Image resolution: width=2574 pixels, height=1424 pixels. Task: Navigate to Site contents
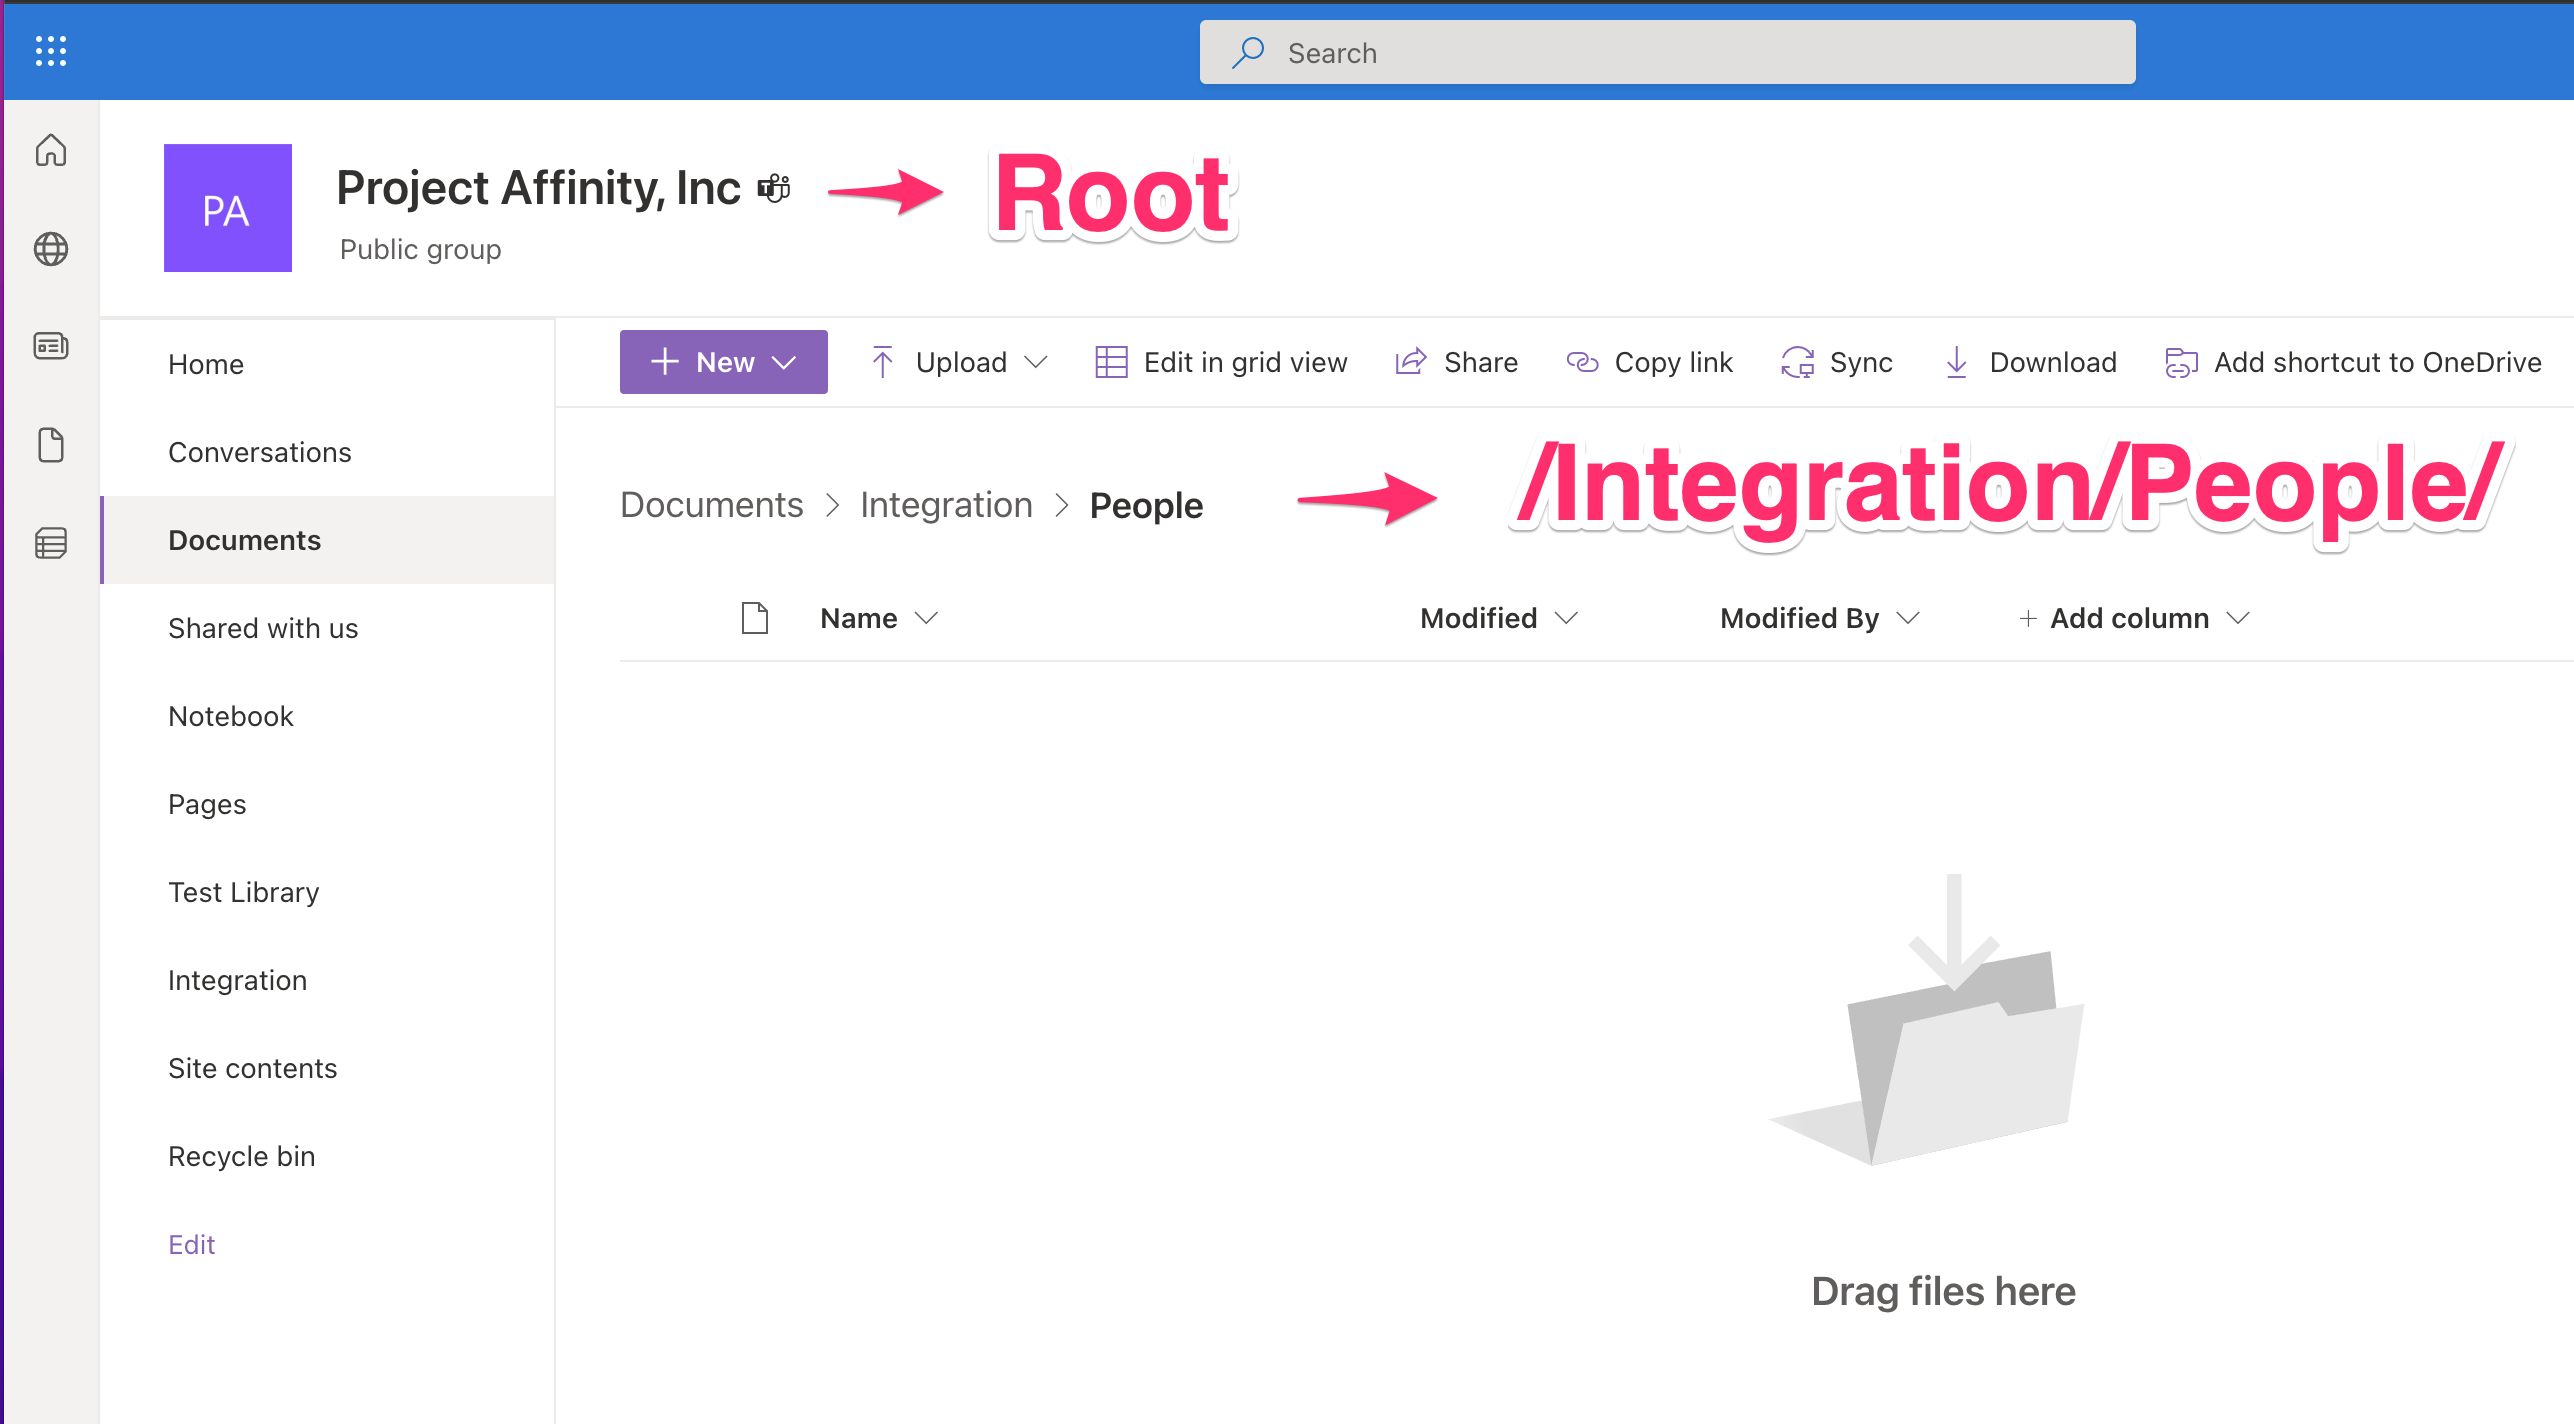point(252,1067)
